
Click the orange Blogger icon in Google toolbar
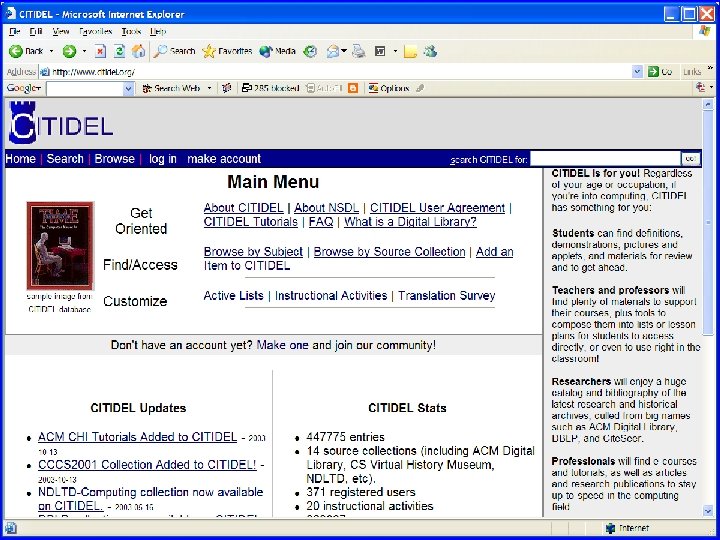click(x=353, y=88)
